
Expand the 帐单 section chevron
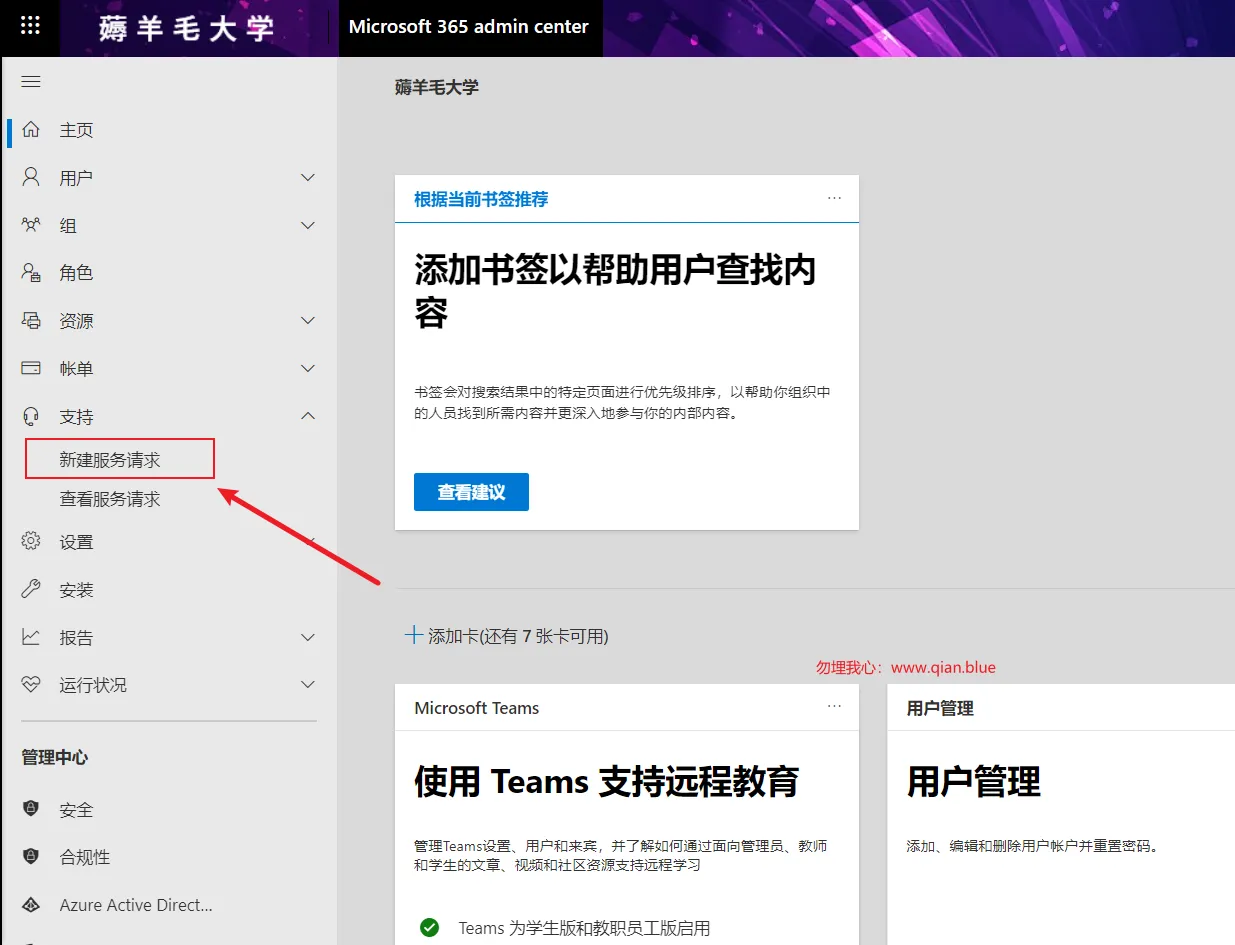[x=308, y=369]
